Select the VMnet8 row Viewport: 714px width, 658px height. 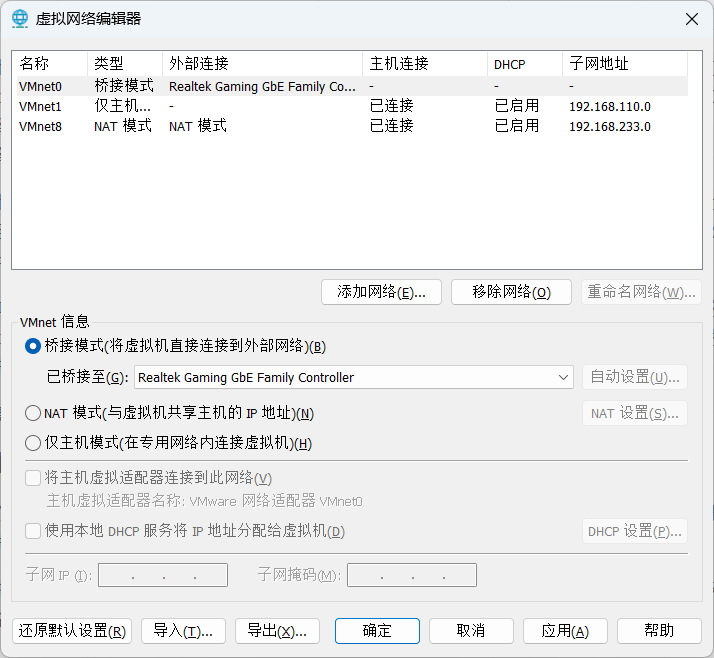tap(352, 126)
